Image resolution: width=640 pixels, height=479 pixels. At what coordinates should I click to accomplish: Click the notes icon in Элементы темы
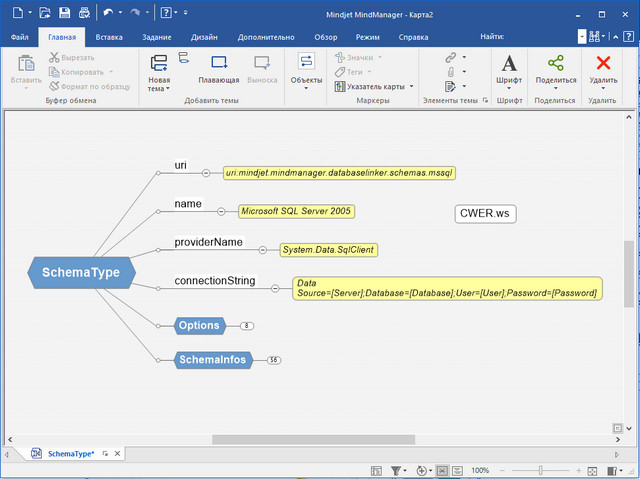click(x=450, y=86)
